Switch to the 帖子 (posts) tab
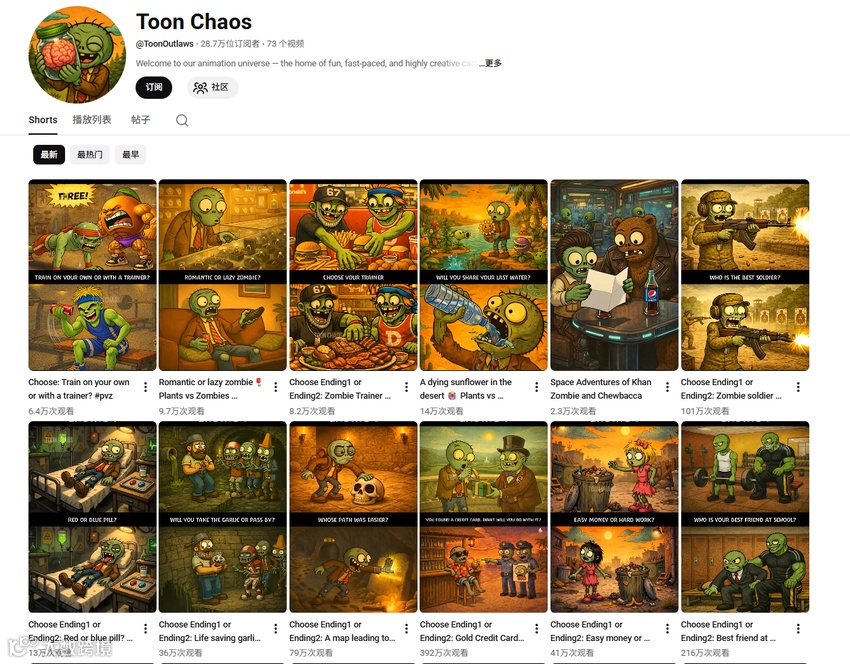The height and width of the screenshot is (664, 850). (x=140, y=120)
